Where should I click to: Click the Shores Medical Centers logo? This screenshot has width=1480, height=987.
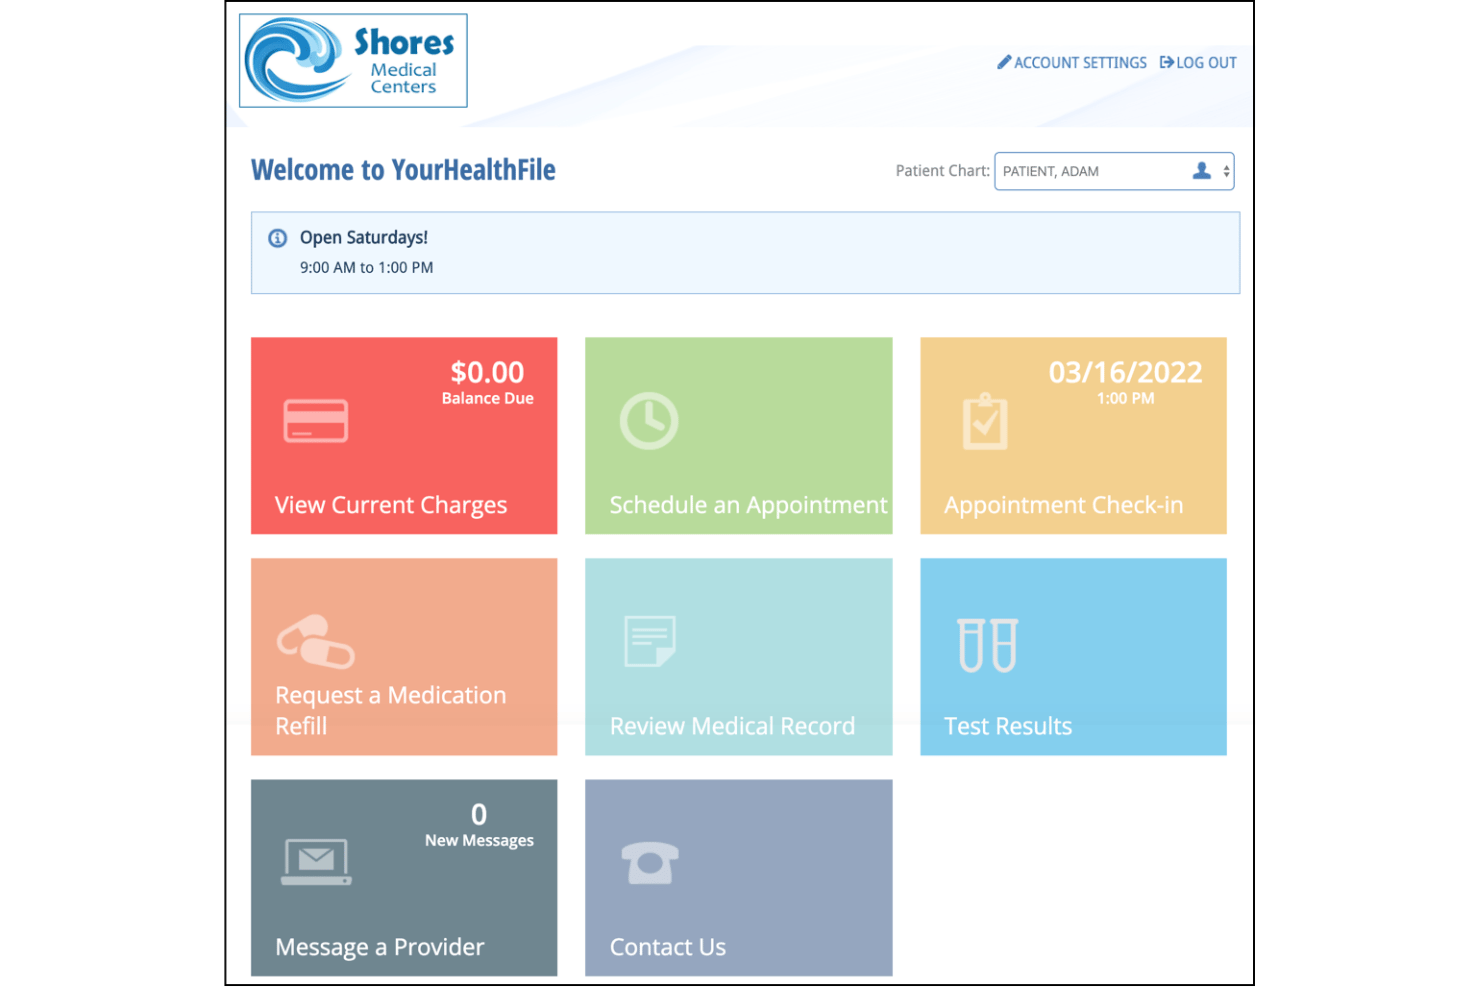[353, 61]
